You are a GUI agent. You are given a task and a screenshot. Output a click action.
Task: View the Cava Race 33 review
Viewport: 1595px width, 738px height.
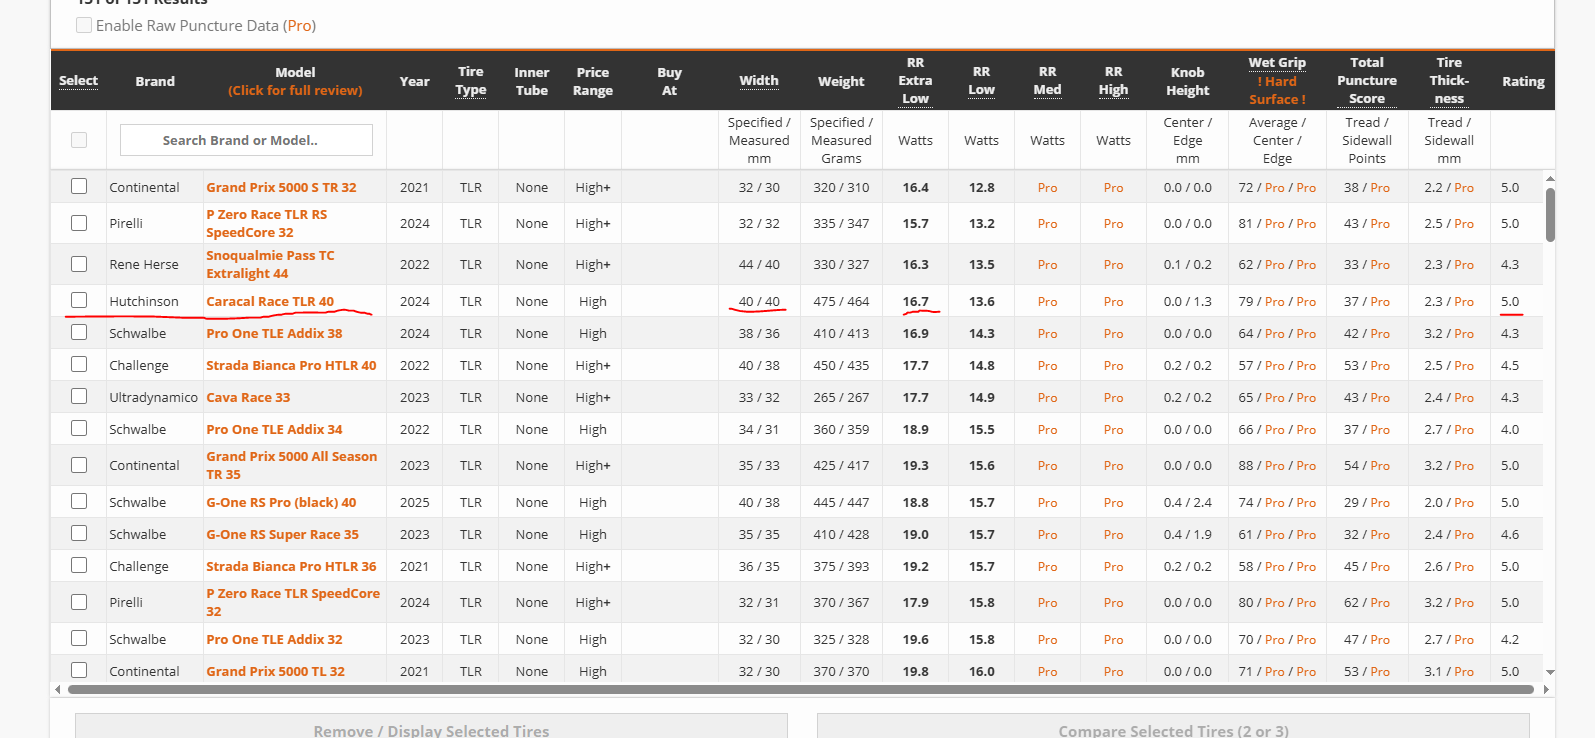248,397
